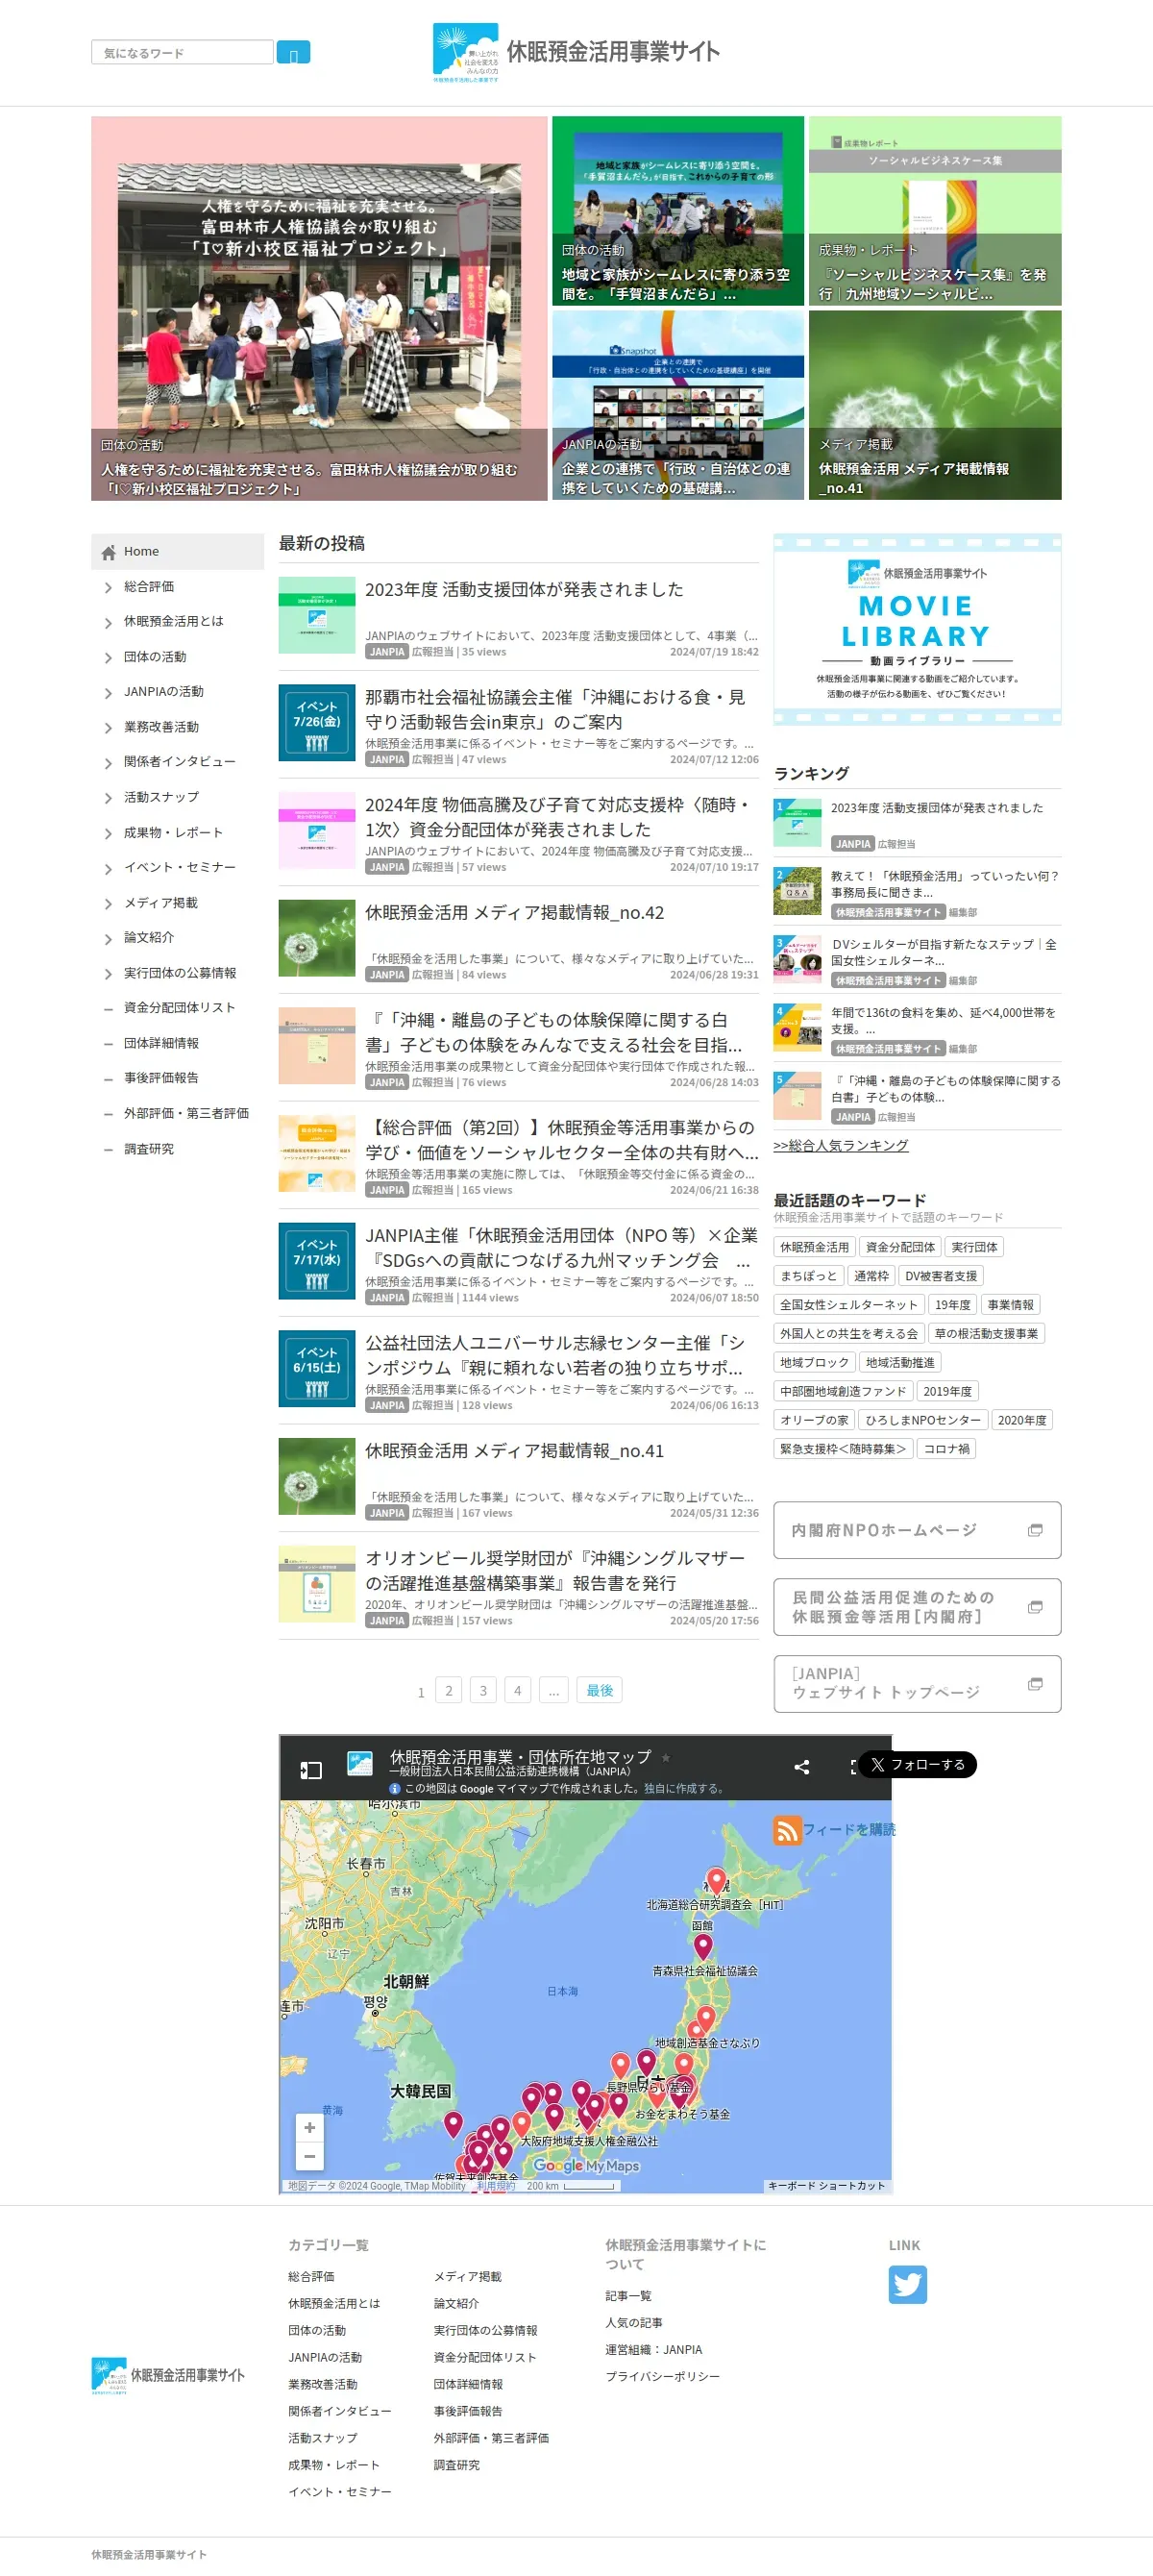Expand 団体の活動 sidebar item
This screenshot has width=1153, height=2576.
[x=108, y=658]
